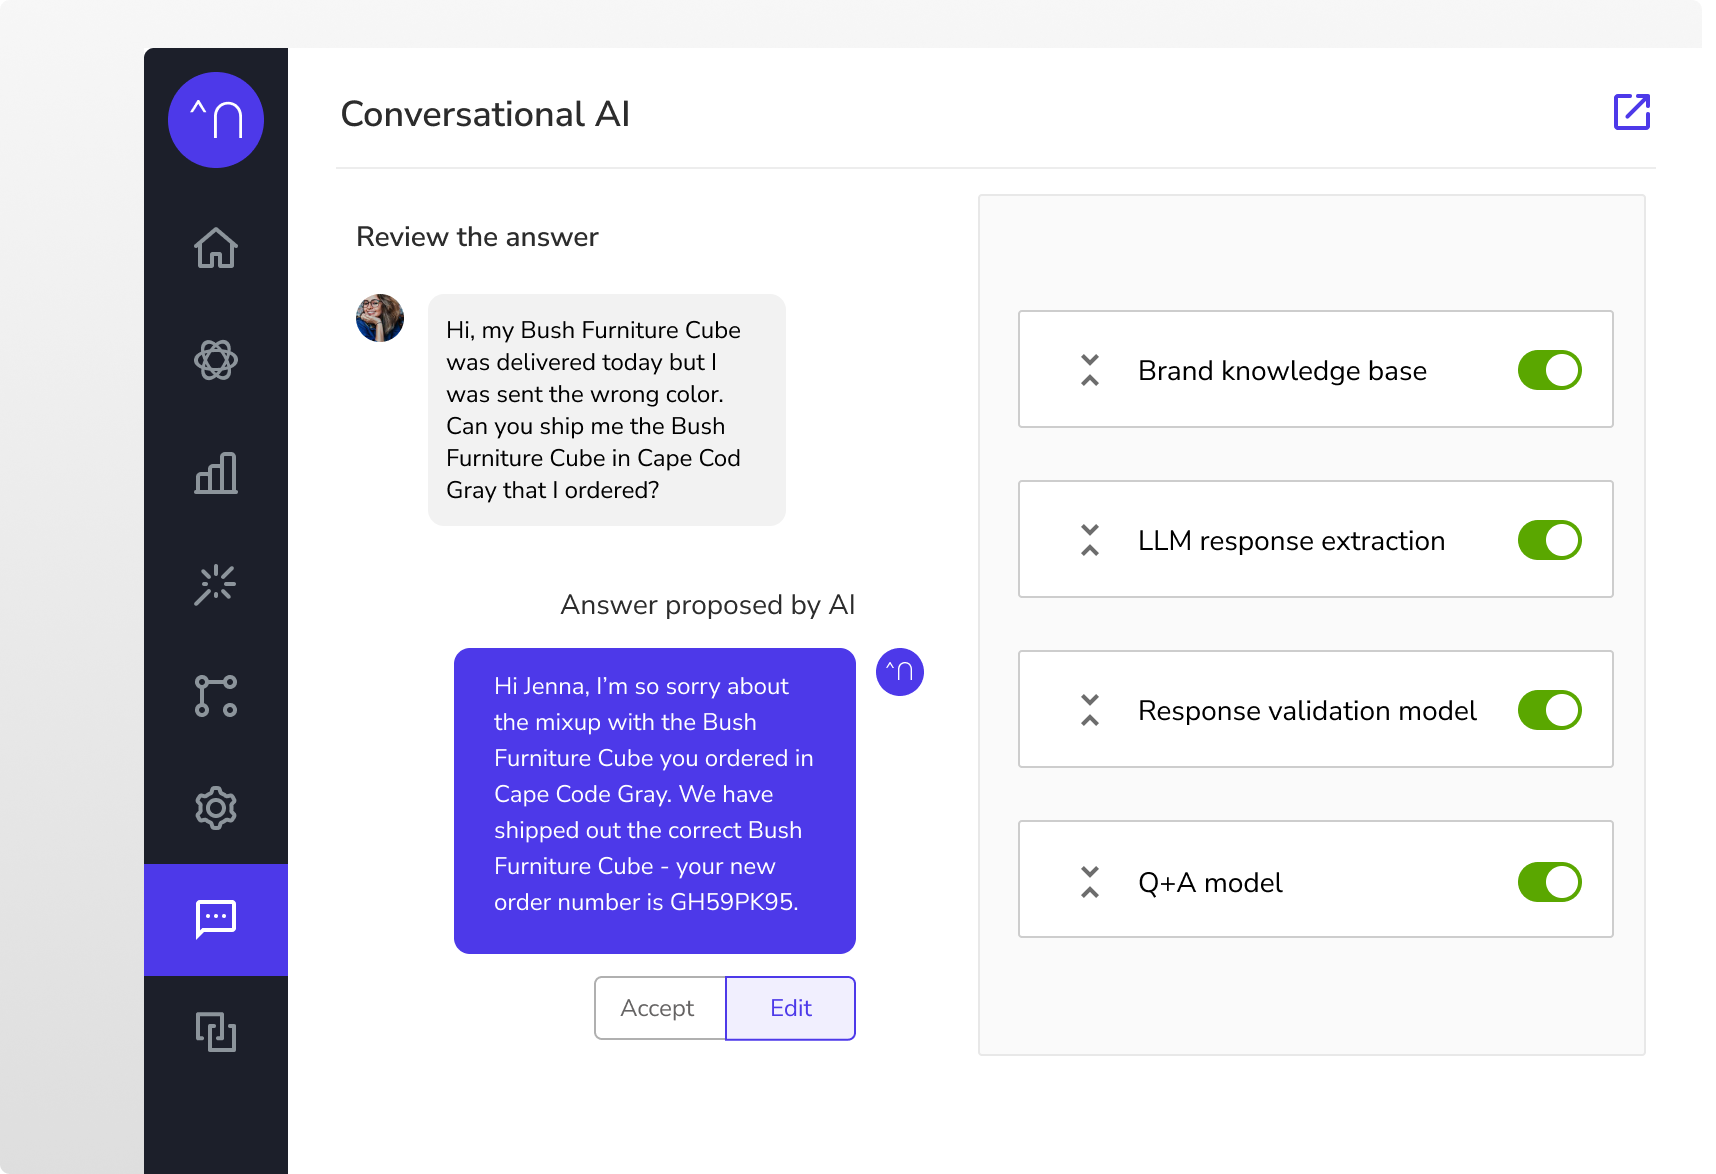Screen dimensions: 1716x1174
Task: Collapse the Brand knowledge base chevrons
Action: (x=1090, y=370)
